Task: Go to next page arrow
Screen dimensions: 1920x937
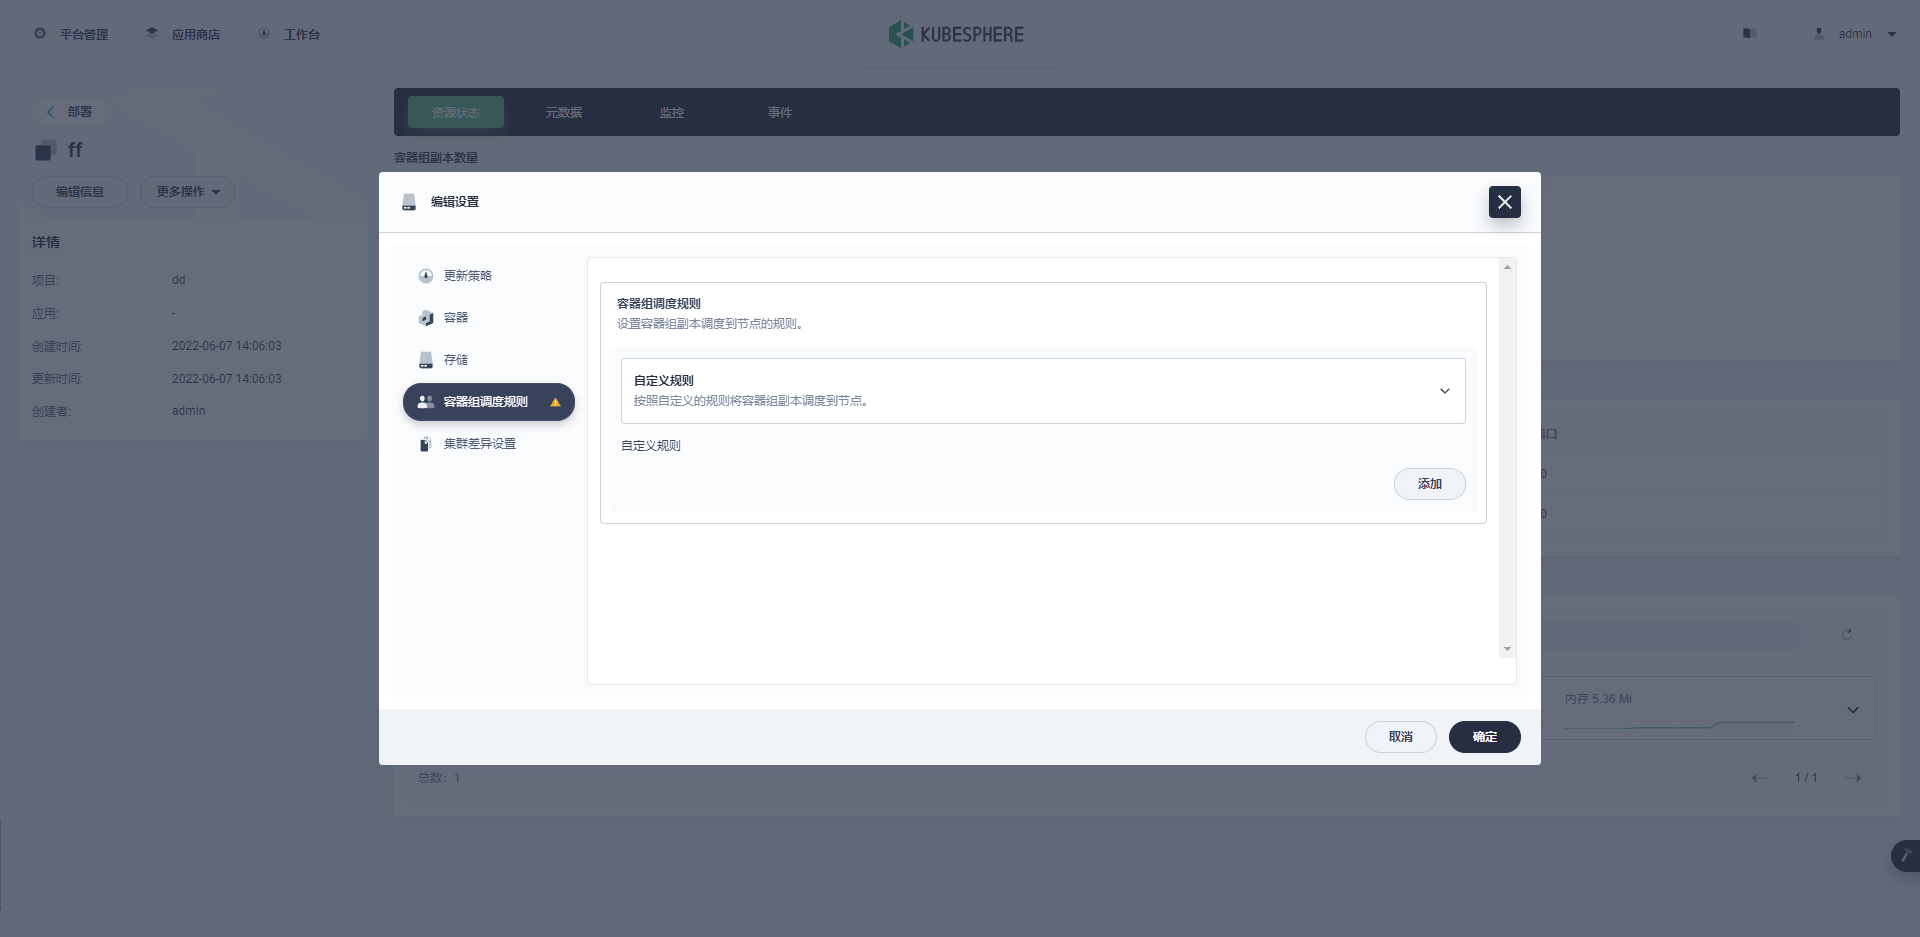Action: 1853,778
